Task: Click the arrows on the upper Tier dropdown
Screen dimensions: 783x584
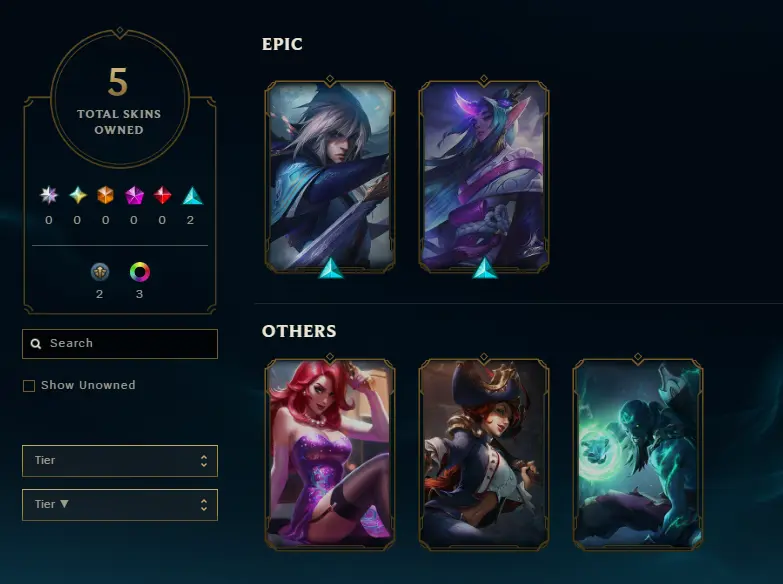Action: (204, 461)
